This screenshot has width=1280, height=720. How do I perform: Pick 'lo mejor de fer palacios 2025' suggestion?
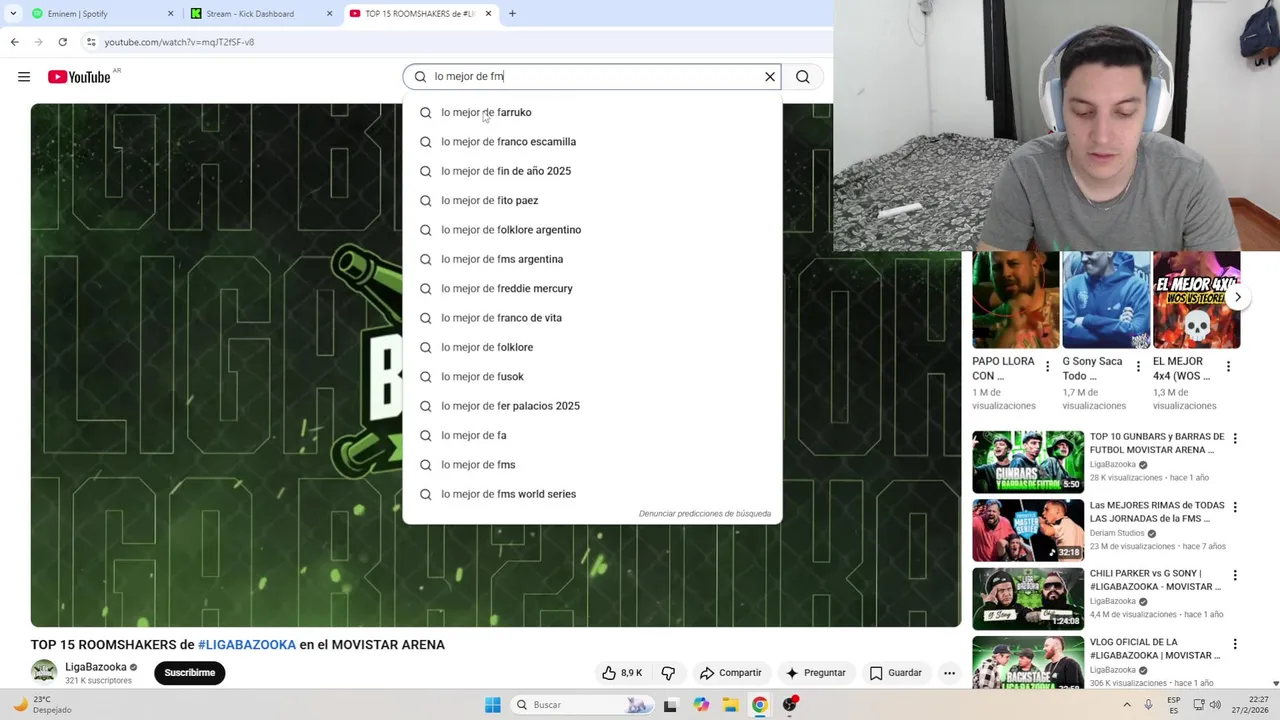tap(592, 406)
